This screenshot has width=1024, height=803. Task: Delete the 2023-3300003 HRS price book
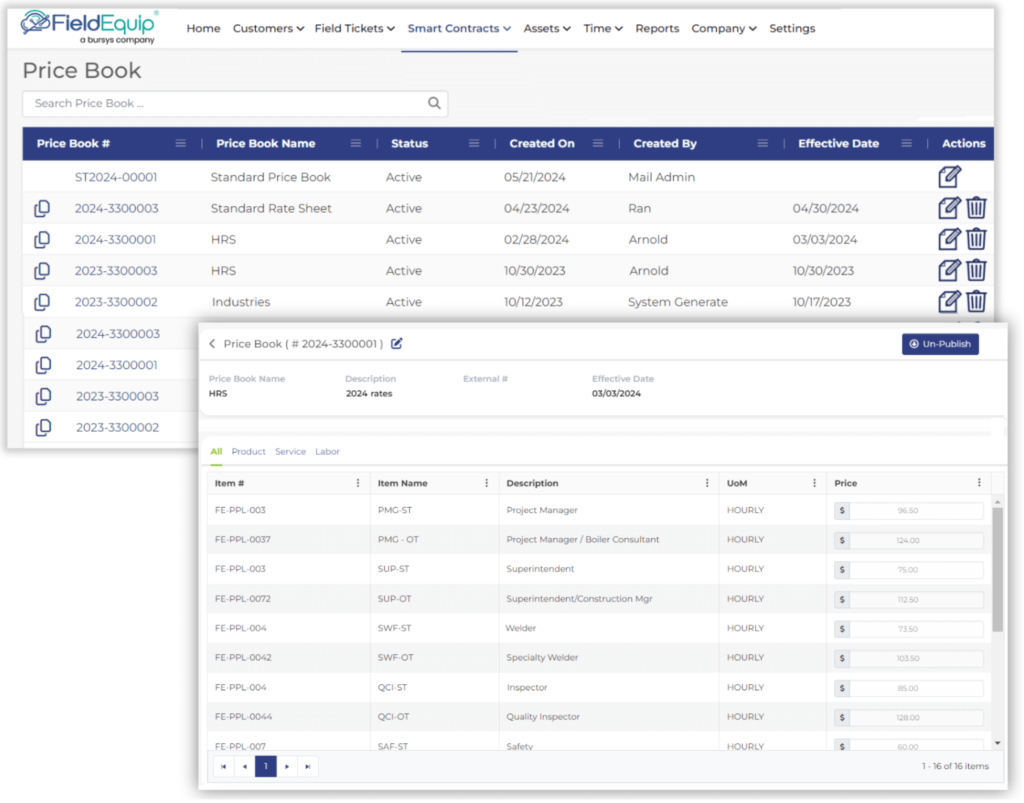pyautogui.click(x=976, y=270)
